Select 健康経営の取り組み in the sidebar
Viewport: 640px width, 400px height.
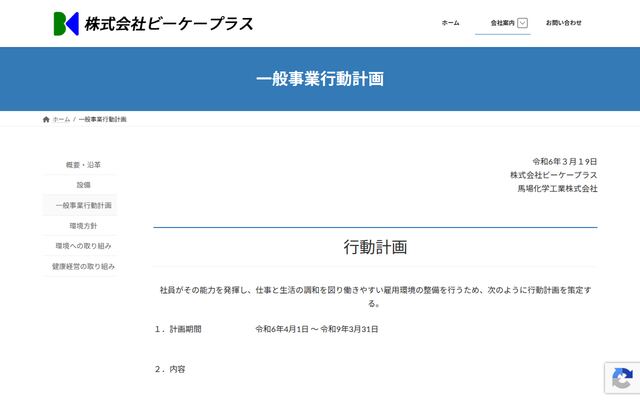coord(83,266)
